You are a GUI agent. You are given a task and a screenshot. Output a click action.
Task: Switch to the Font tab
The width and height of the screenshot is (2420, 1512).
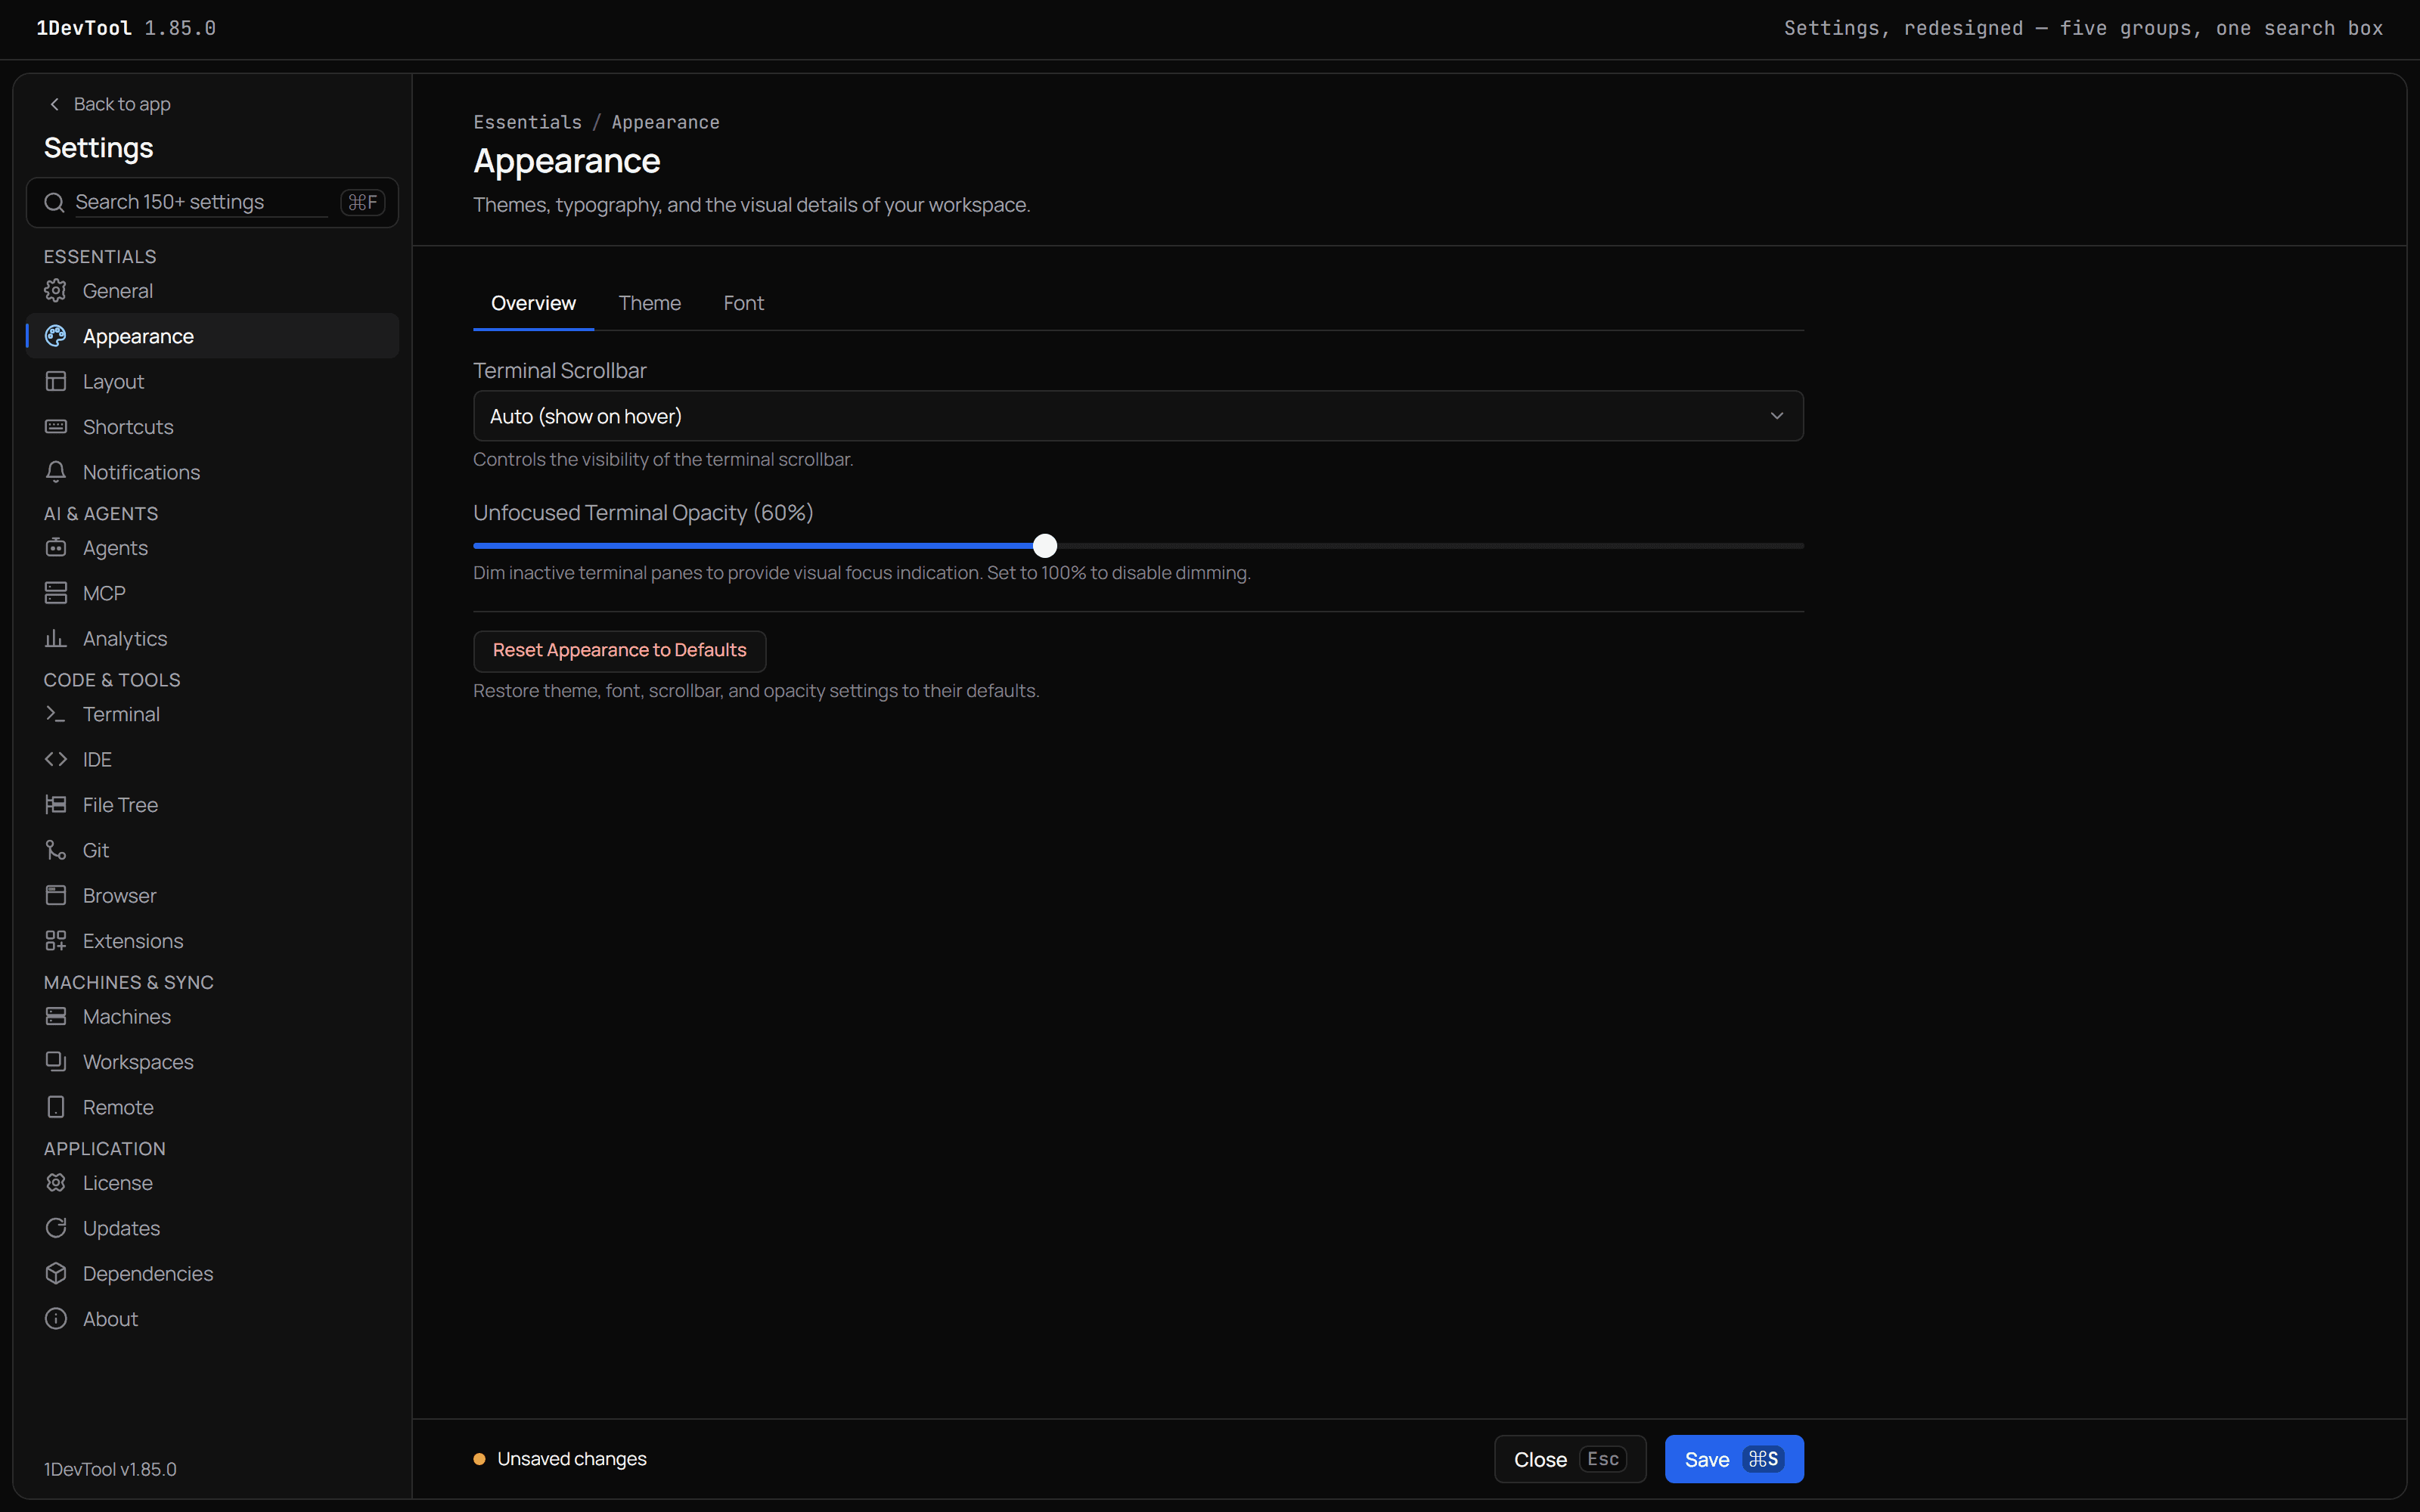743,303
